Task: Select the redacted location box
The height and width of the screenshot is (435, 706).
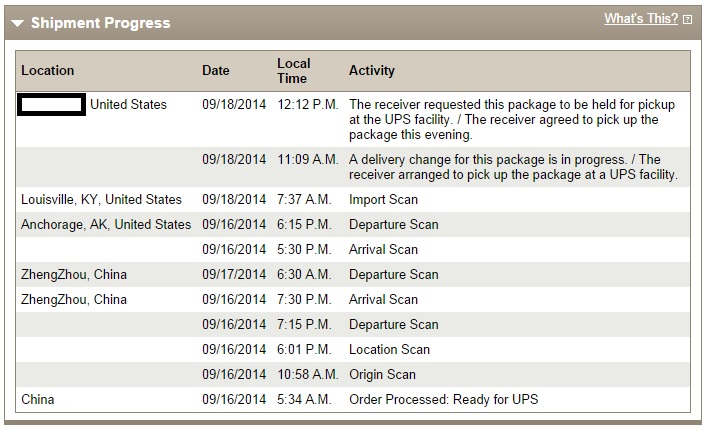Action: point(51,104)
